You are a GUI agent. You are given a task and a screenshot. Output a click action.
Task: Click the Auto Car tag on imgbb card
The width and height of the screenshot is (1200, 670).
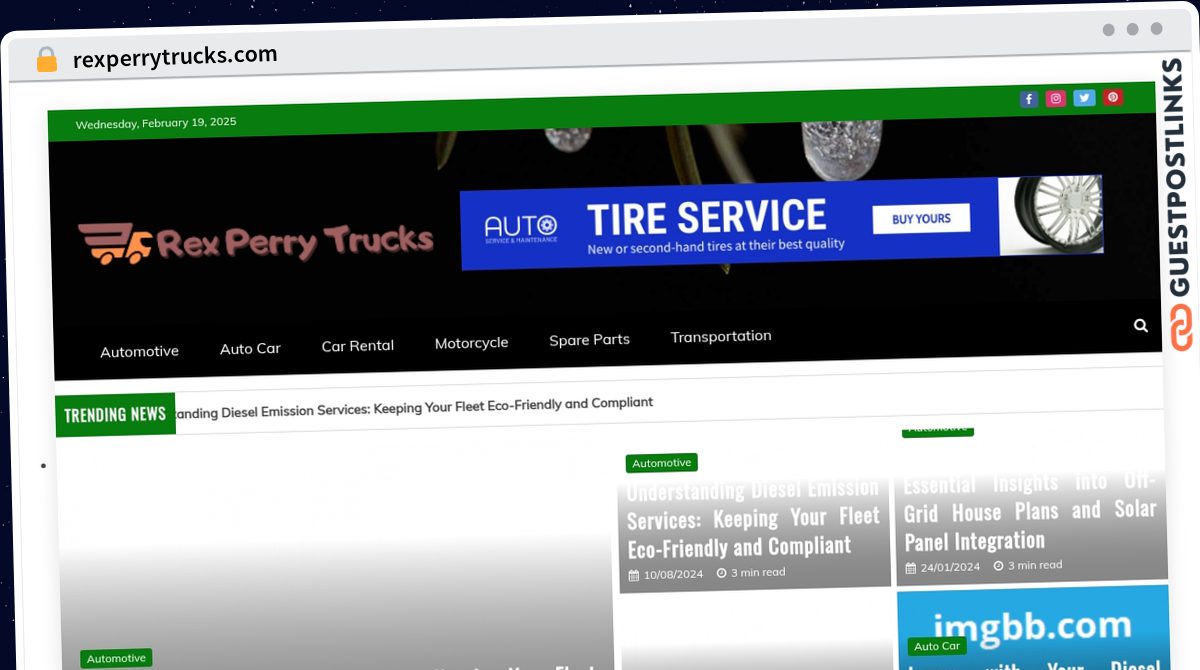(938, 646)
